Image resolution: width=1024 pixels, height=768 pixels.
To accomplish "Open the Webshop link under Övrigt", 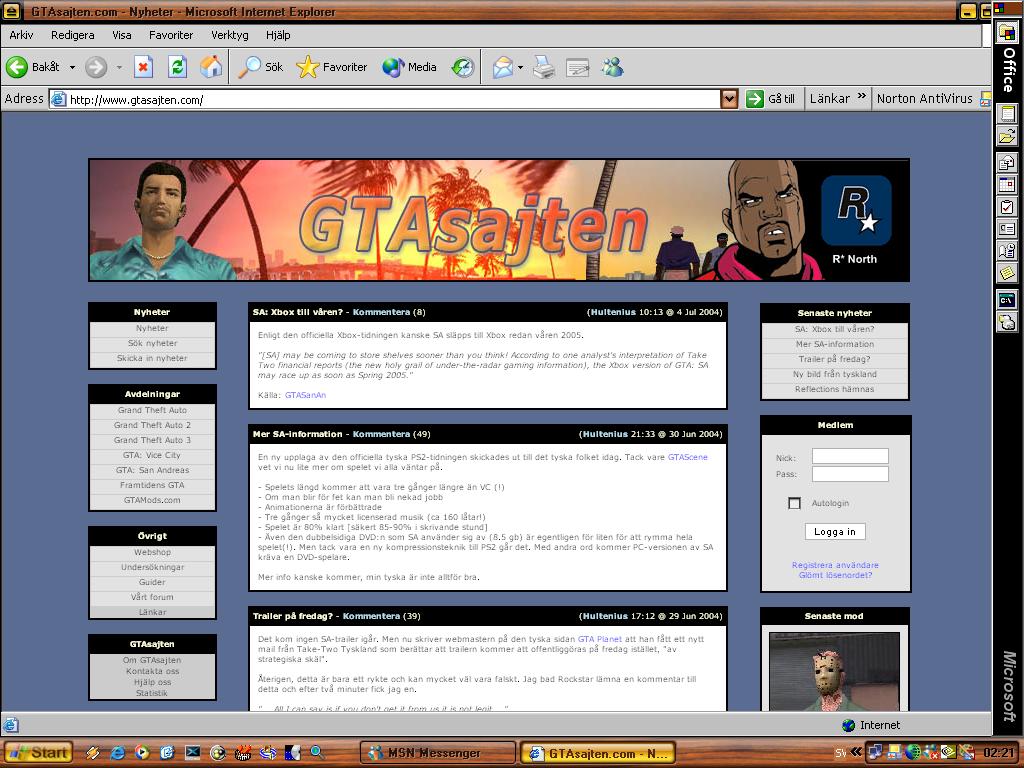I will pos(152,552).
